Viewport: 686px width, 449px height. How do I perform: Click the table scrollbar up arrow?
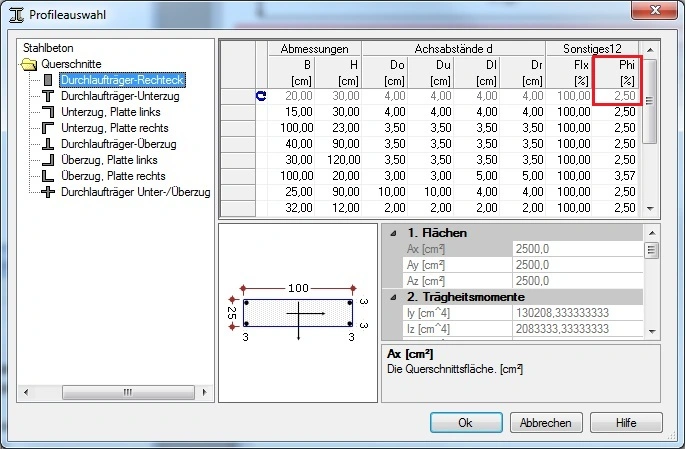(x=650, y=50)
